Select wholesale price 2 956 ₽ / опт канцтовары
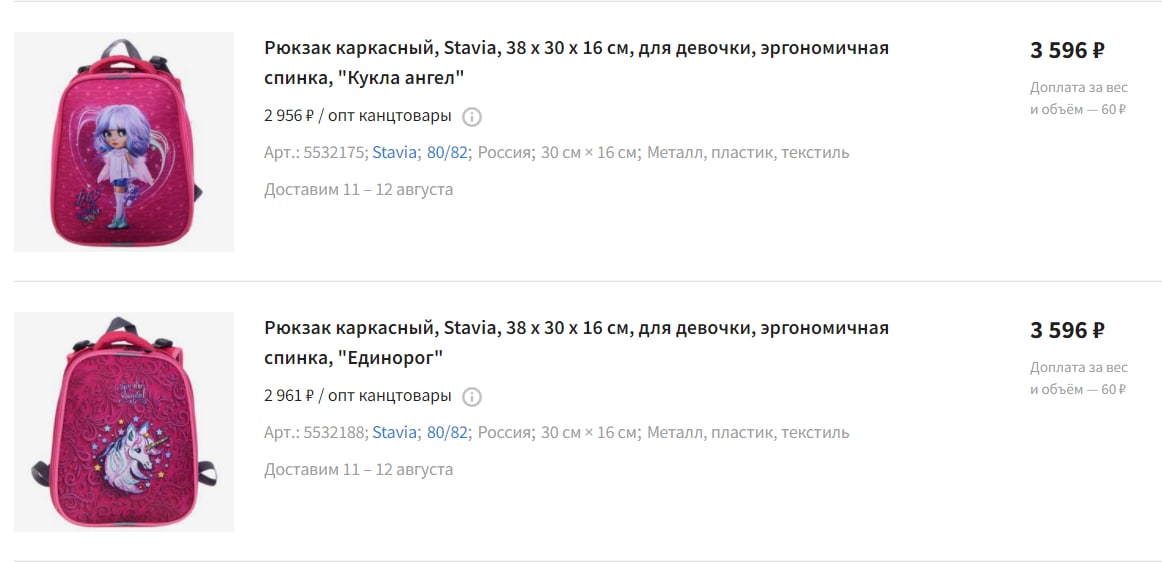The image size is (1162, 562). (357, 116)
